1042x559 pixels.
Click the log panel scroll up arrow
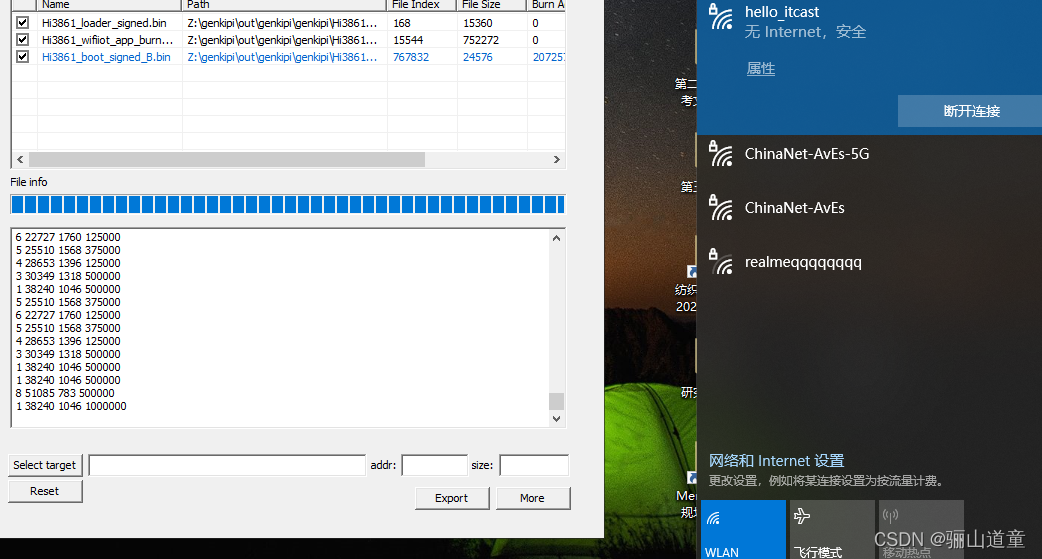click(557, 238)
